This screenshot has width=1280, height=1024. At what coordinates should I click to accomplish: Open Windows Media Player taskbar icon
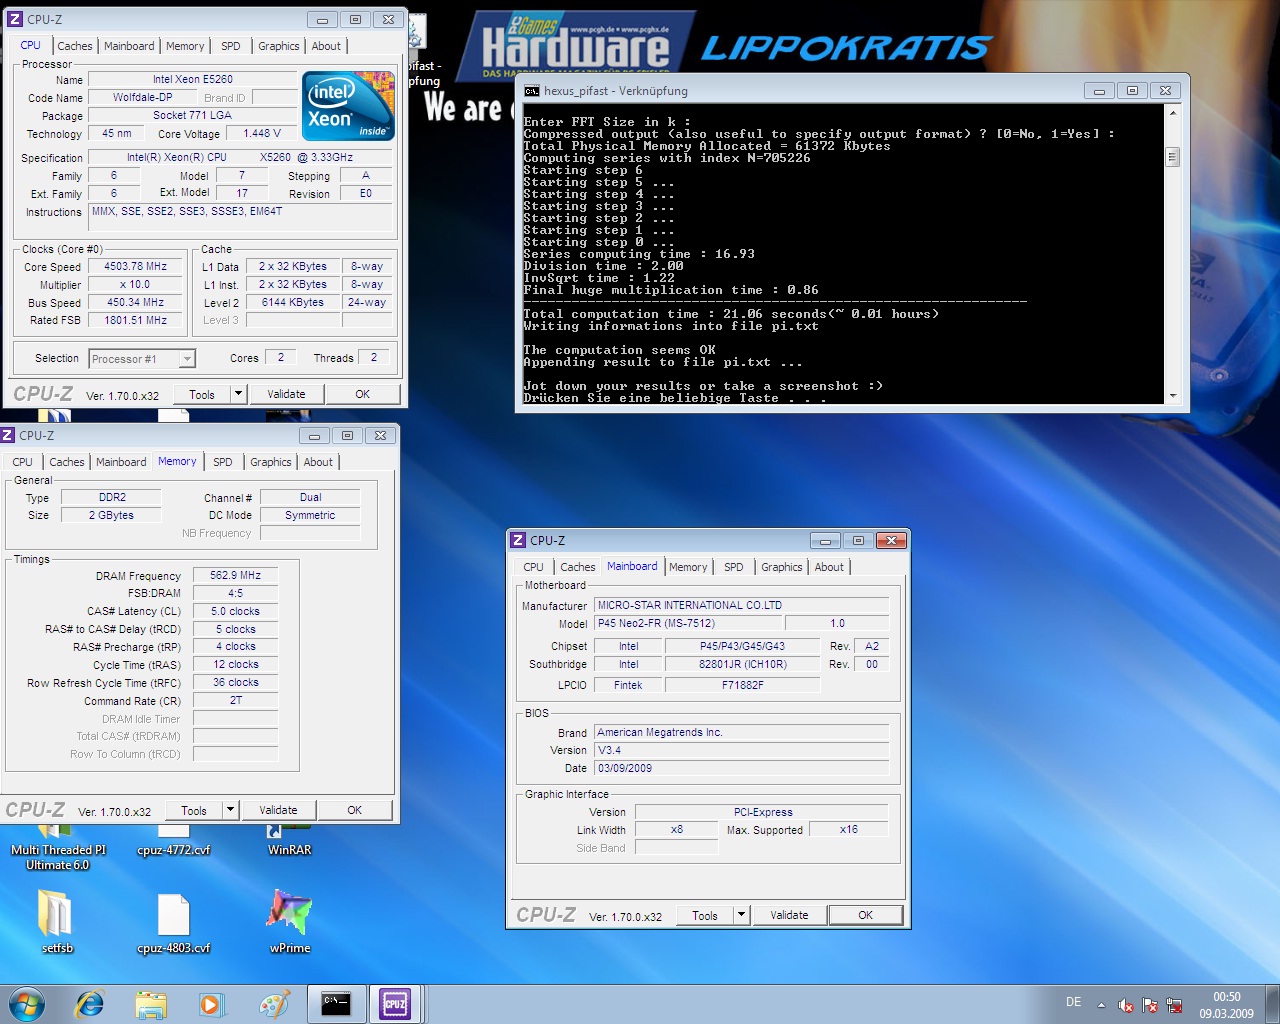212,1004
